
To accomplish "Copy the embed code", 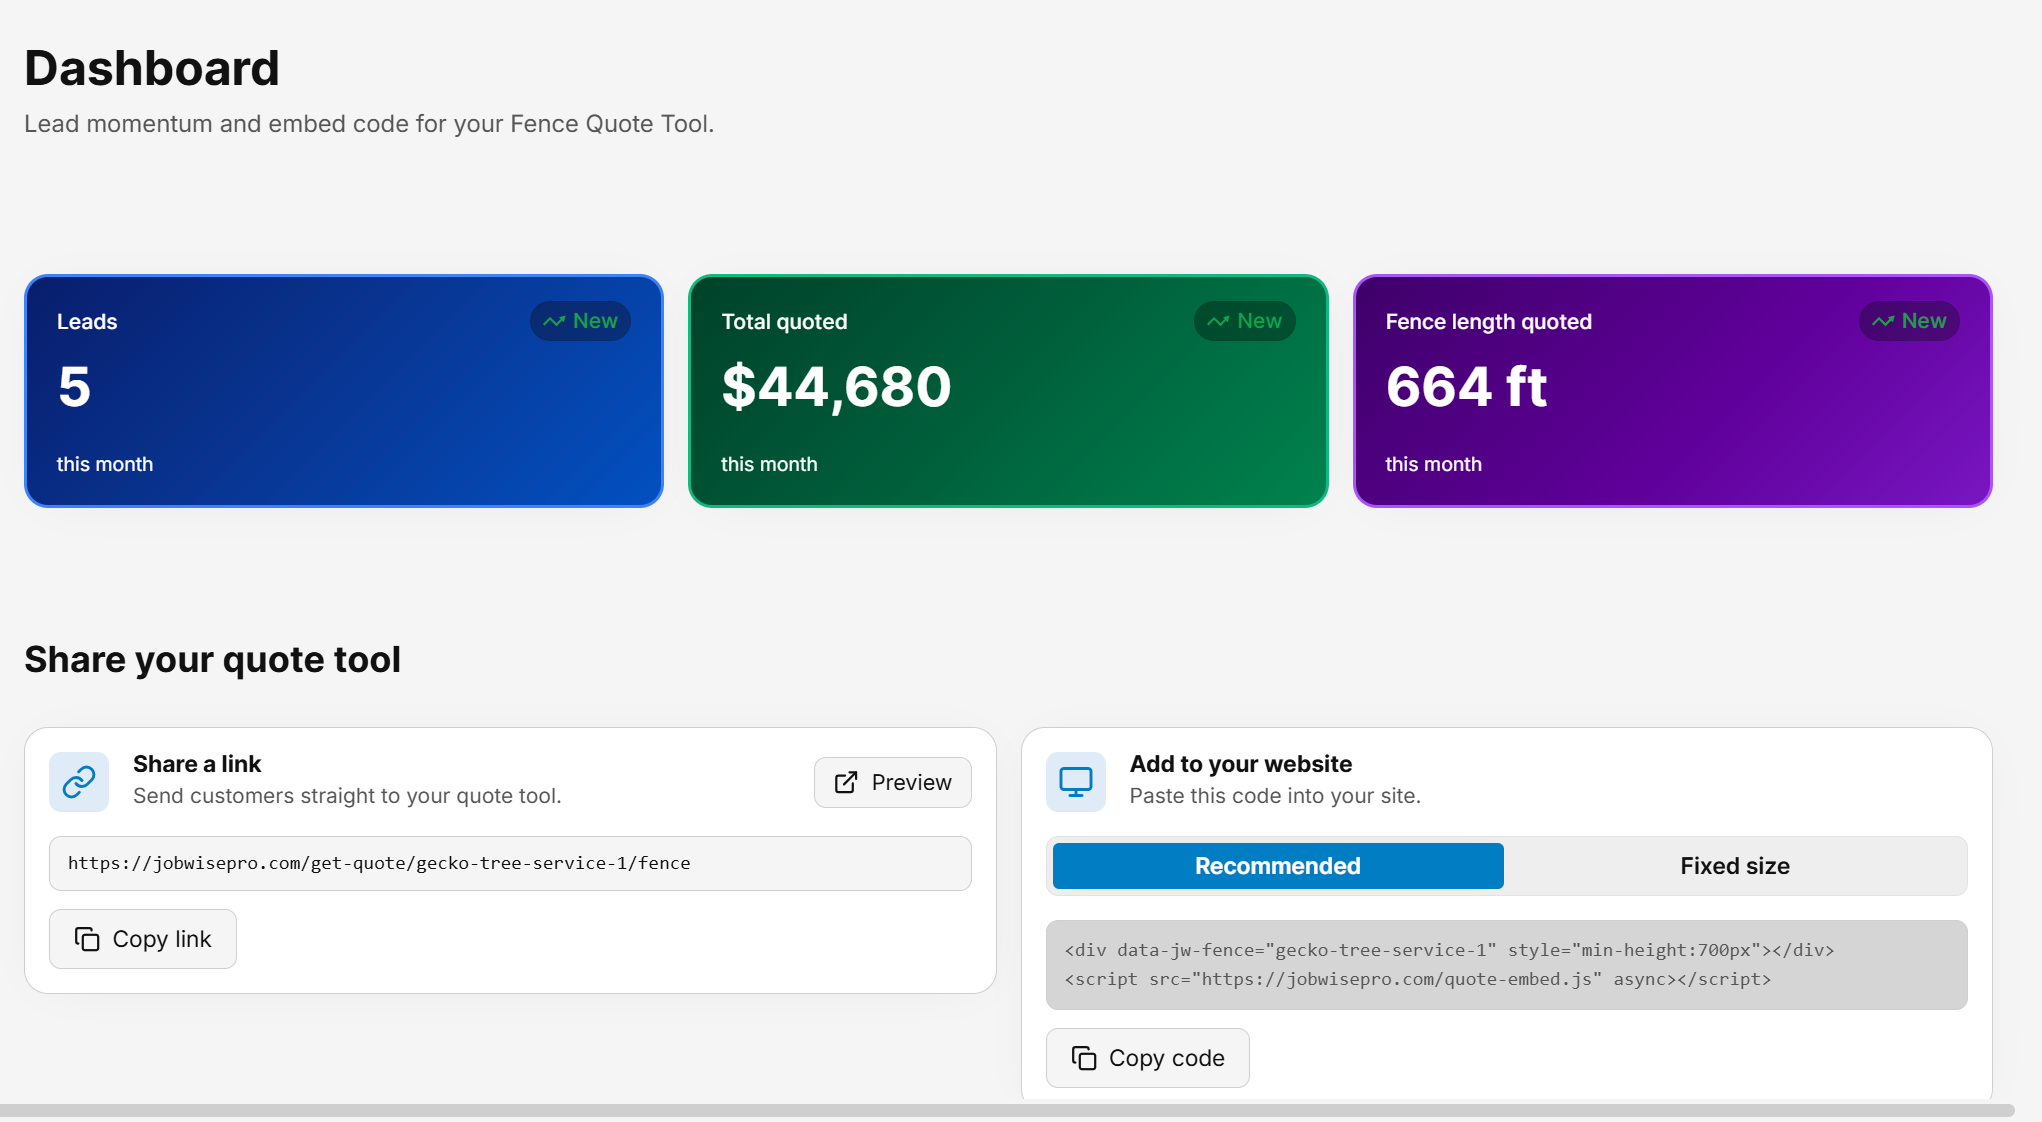I will (x=1148, y=1058).
